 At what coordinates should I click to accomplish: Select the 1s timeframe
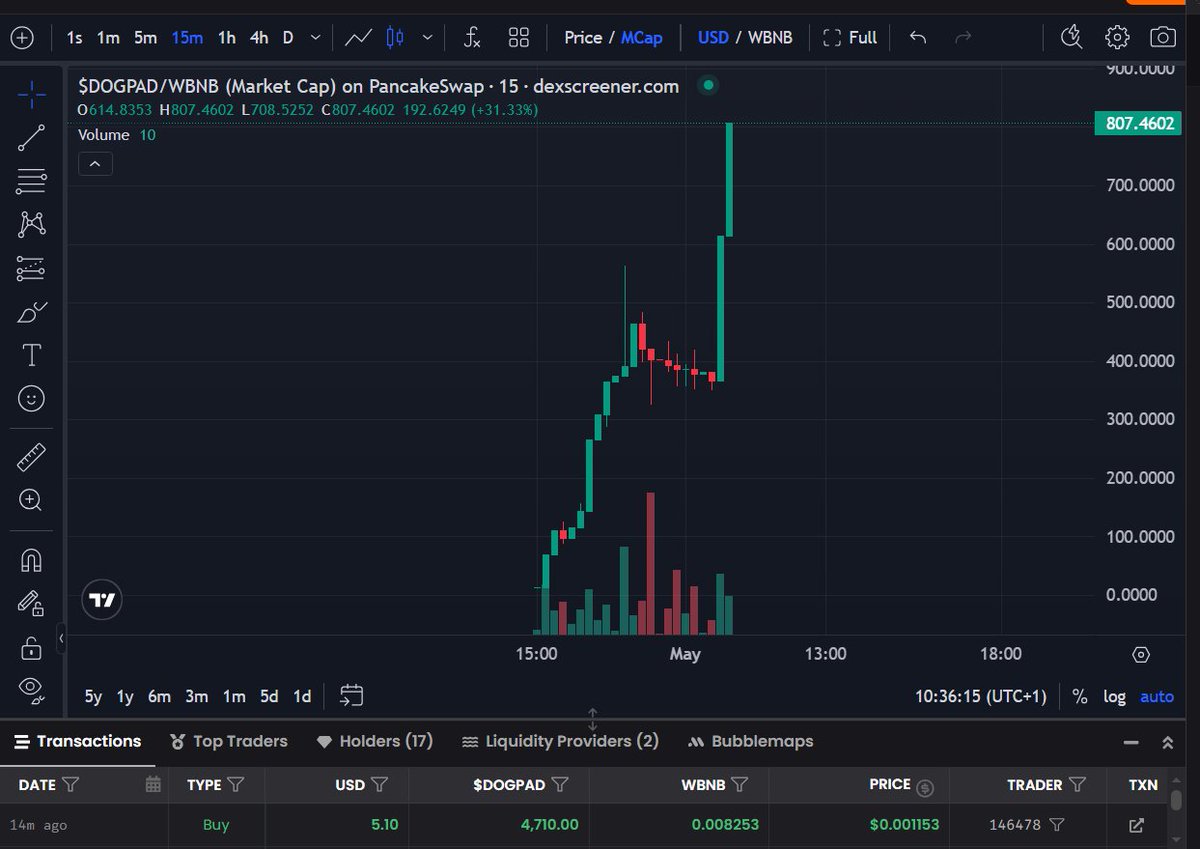(74, 38)
